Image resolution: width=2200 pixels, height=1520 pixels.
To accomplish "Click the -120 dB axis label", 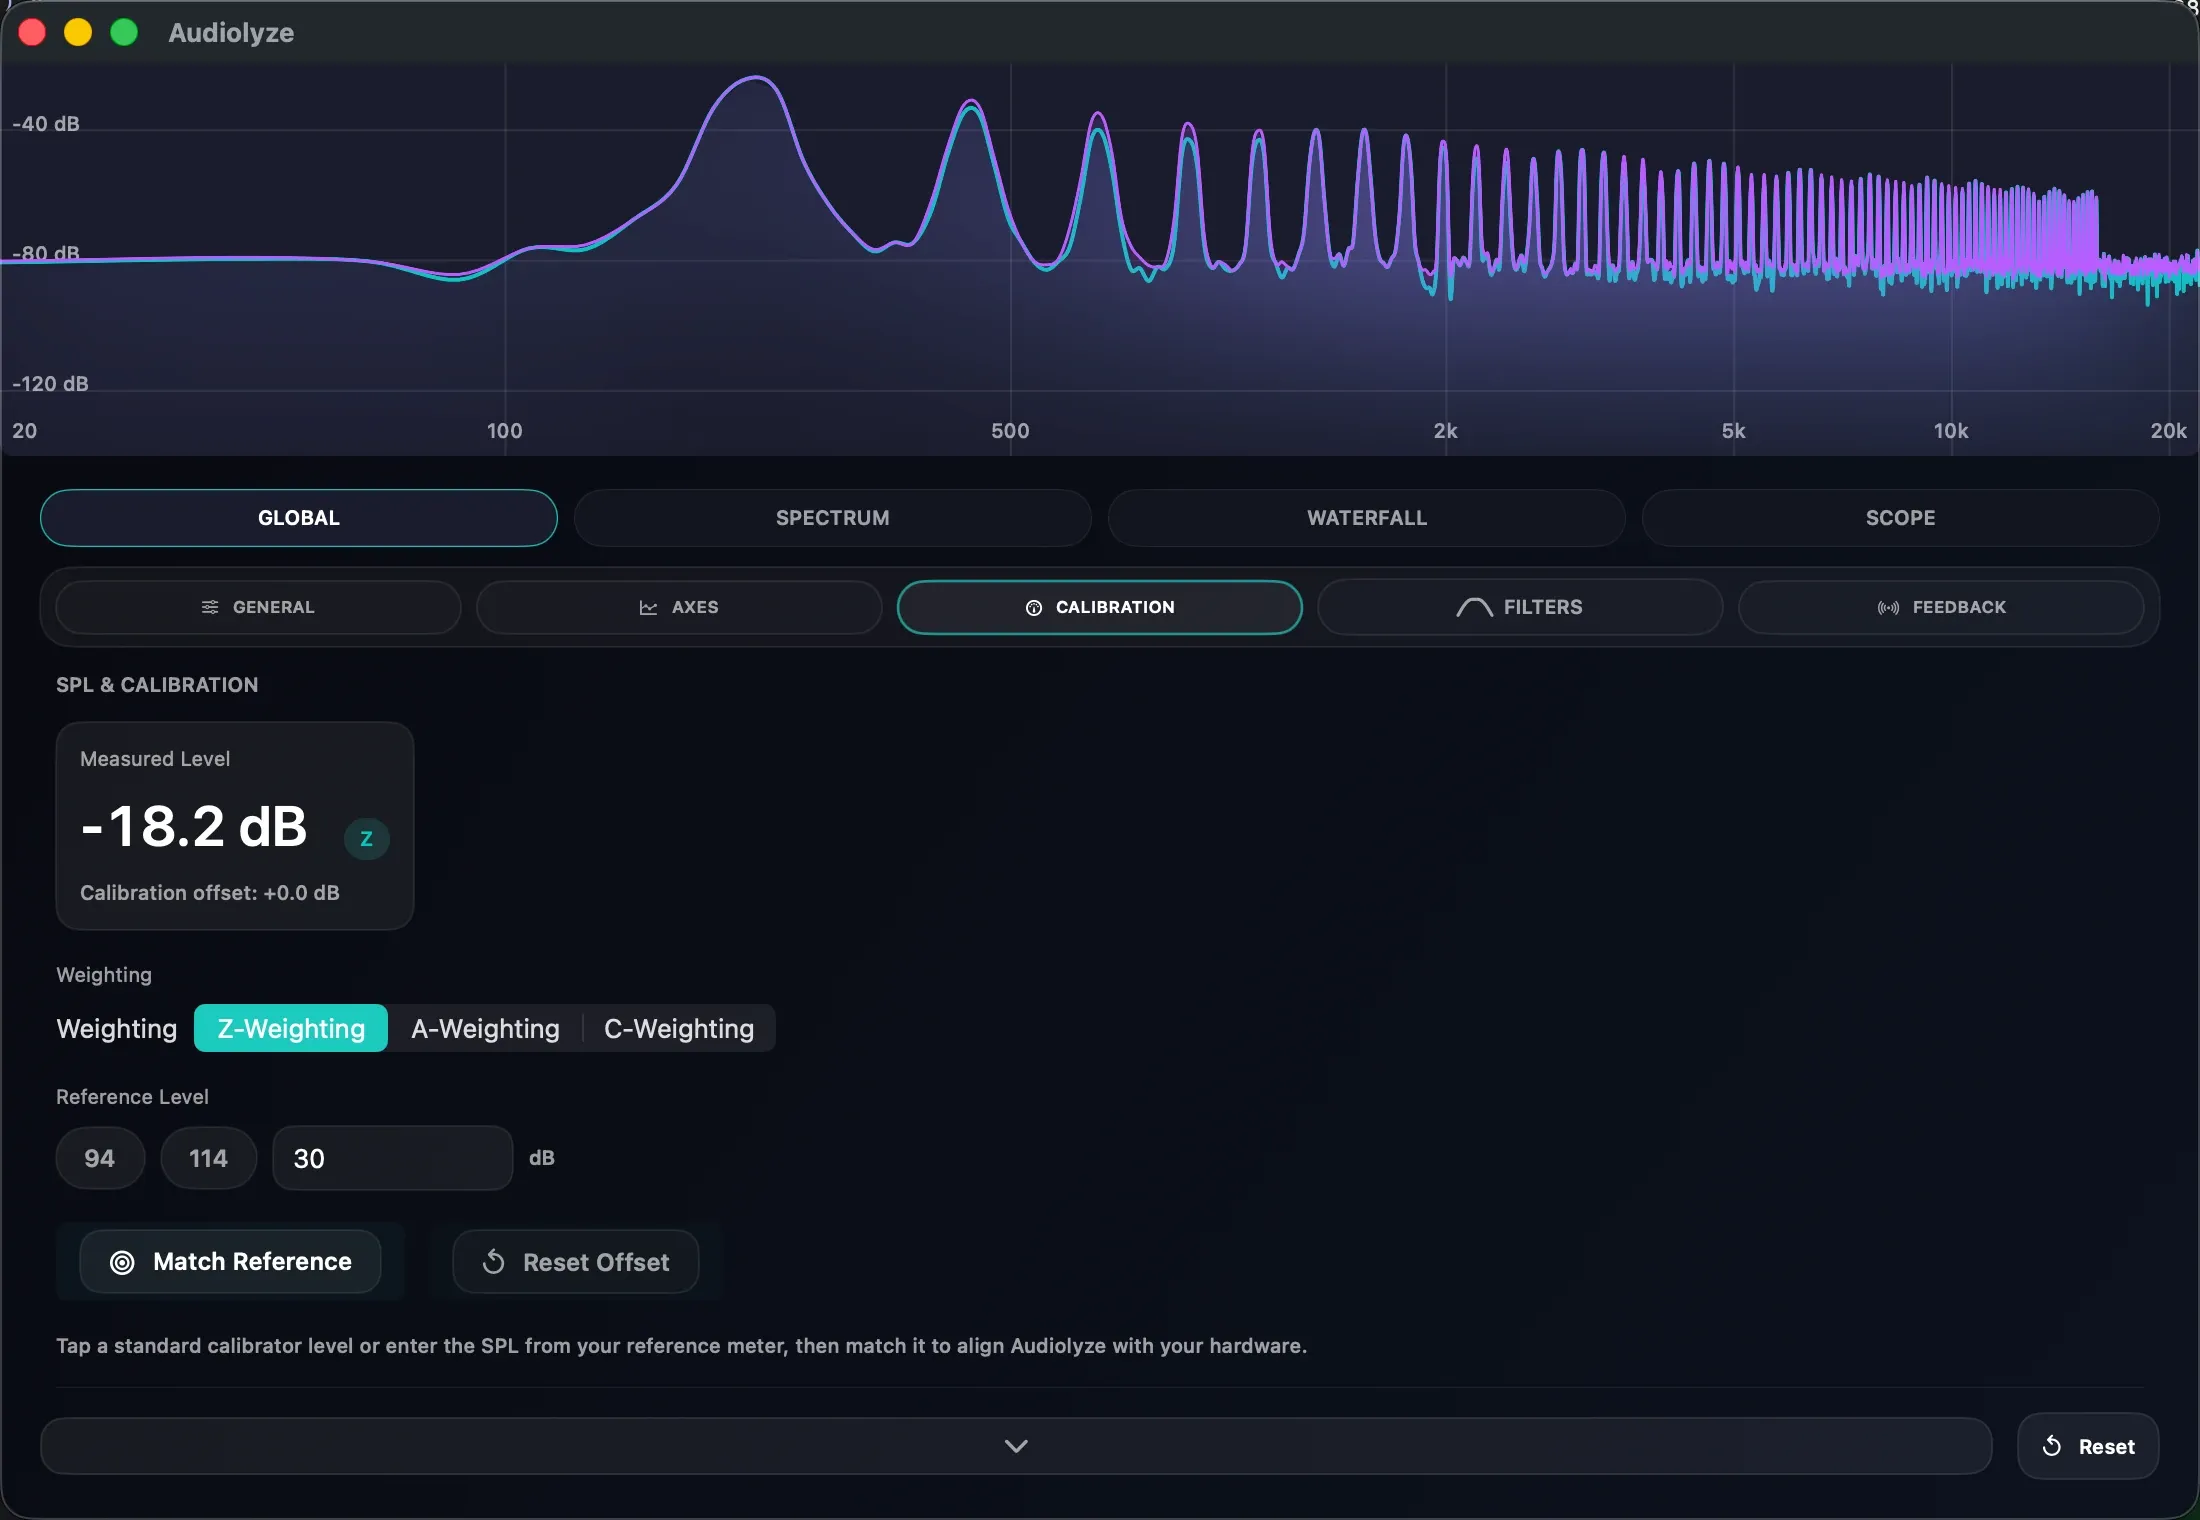I will [50, 384].
